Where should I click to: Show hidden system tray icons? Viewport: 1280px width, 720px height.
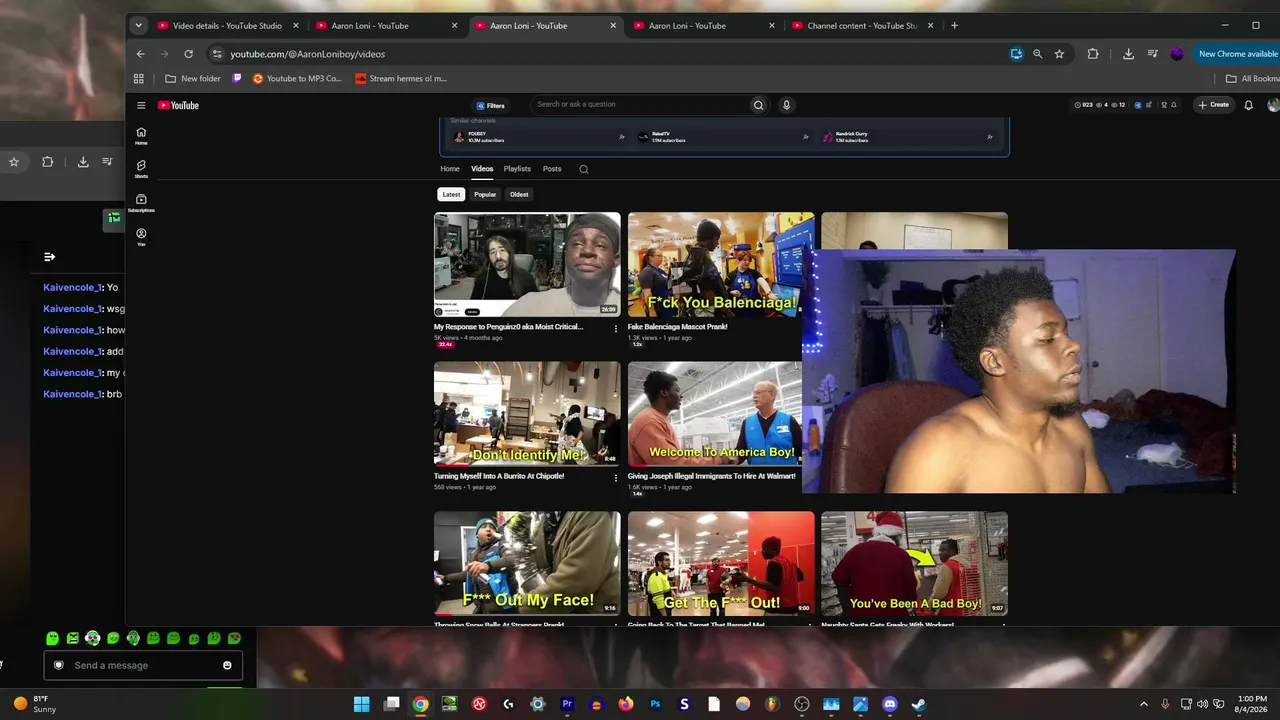pos(1144,704)
